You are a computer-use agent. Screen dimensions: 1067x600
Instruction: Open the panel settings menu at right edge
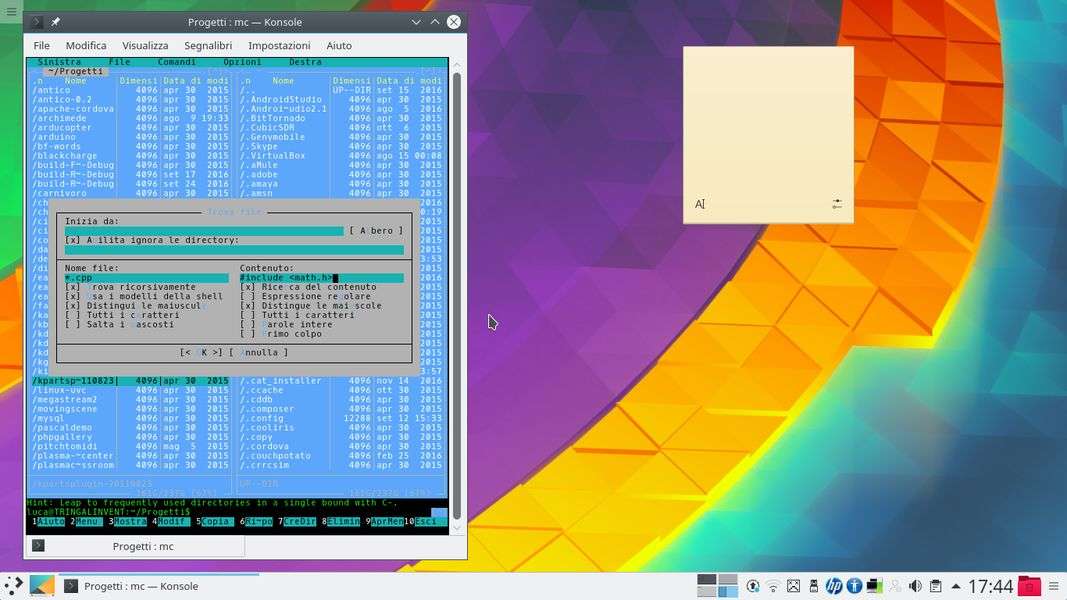tap(1054, 586)
